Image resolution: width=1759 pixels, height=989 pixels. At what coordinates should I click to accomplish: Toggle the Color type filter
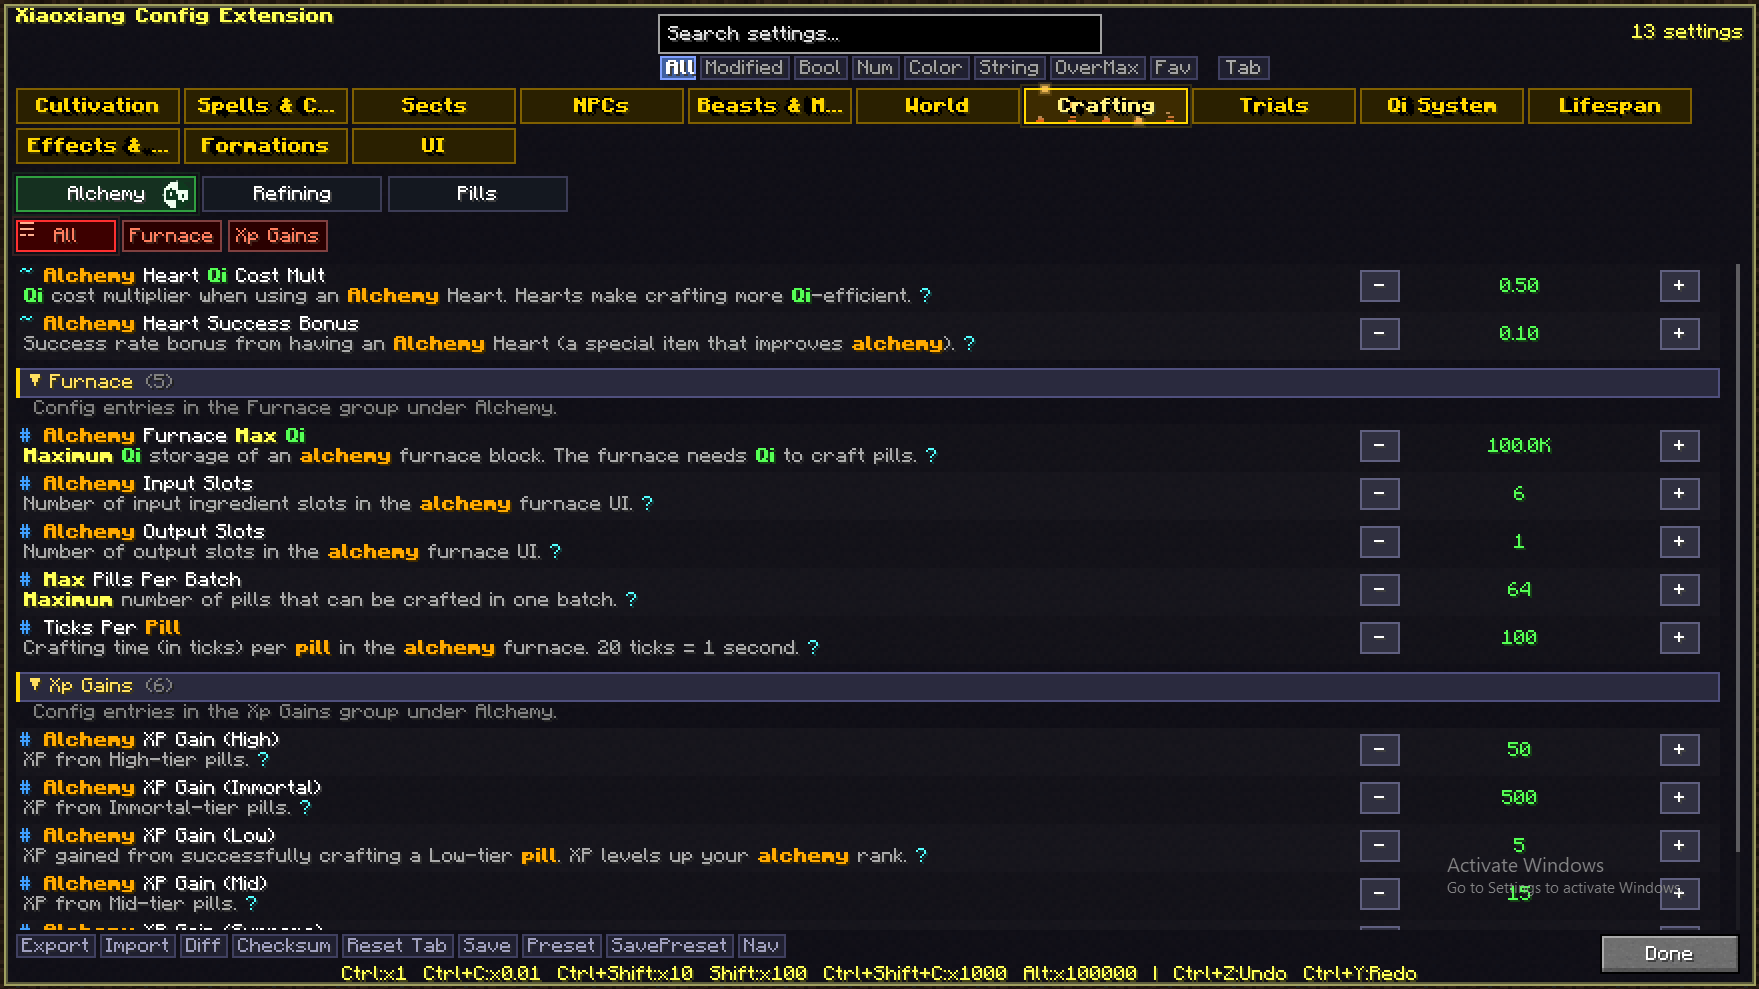tap(935, 68)
